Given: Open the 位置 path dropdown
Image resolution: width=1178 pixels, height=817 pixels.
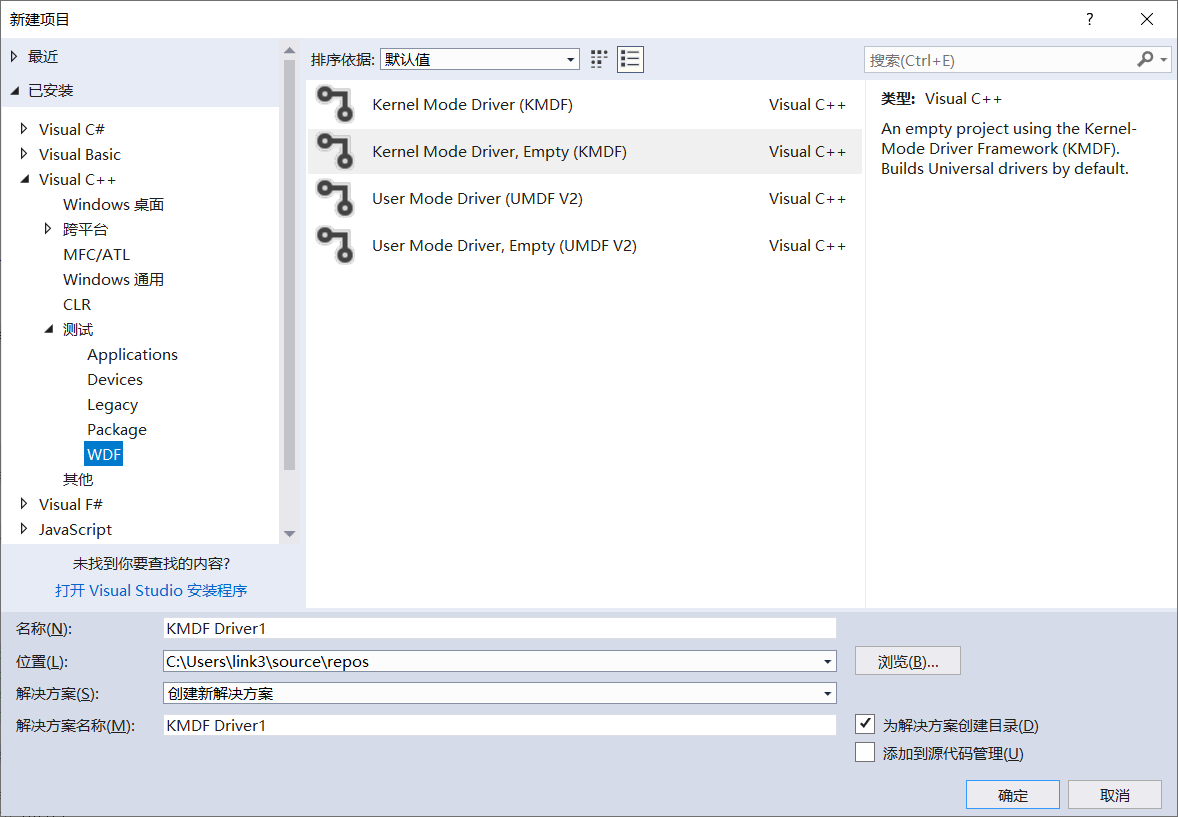Looking at the screenshot, I should pyautogui.click(x=827, y=661).
